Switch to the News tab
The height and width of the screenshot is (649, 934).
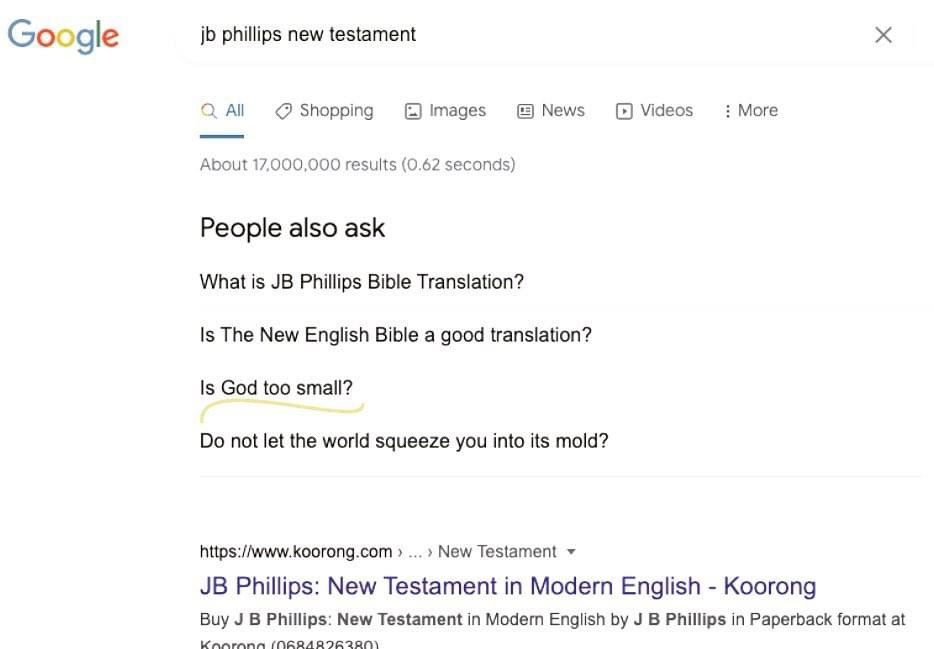551,111
